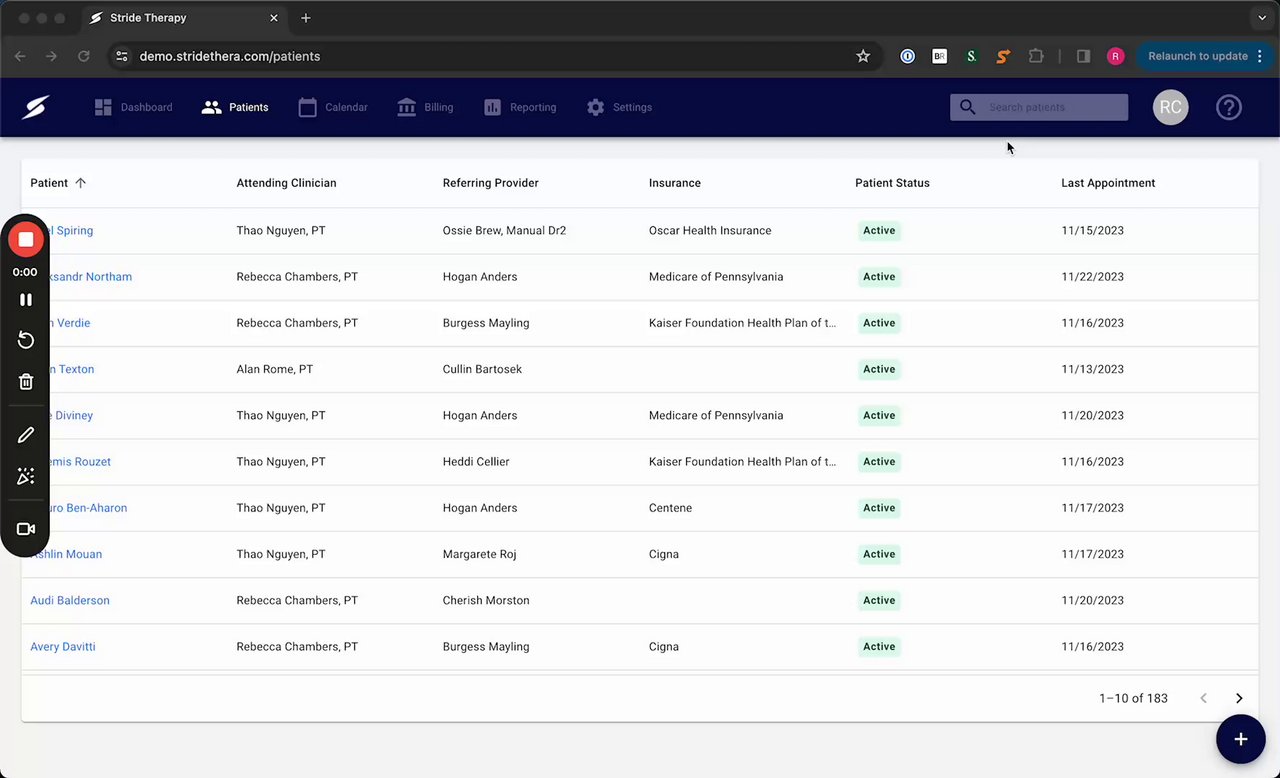Image resolution: width=1280 pixels, height=778 pixels.
Task: Click Heddi Cellier referring provider
Action: (476, 462)
